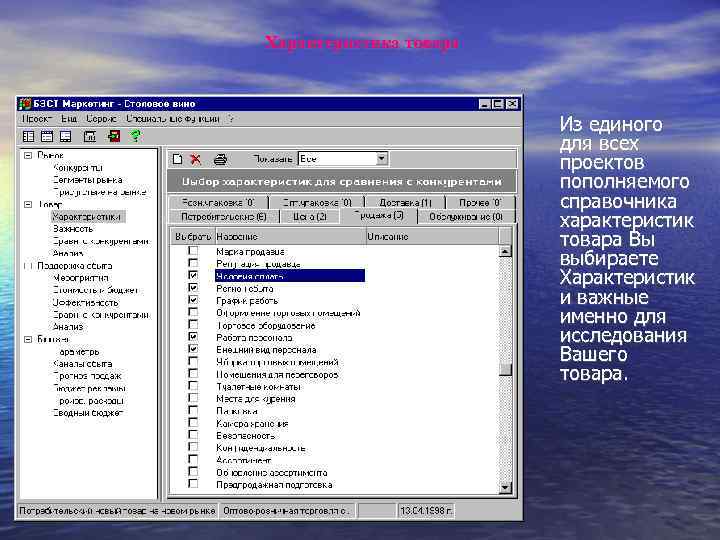Select Конкуренты in the tree
Image resolution: width=720 pixels, height=540 pixels.
coord(78,168)
